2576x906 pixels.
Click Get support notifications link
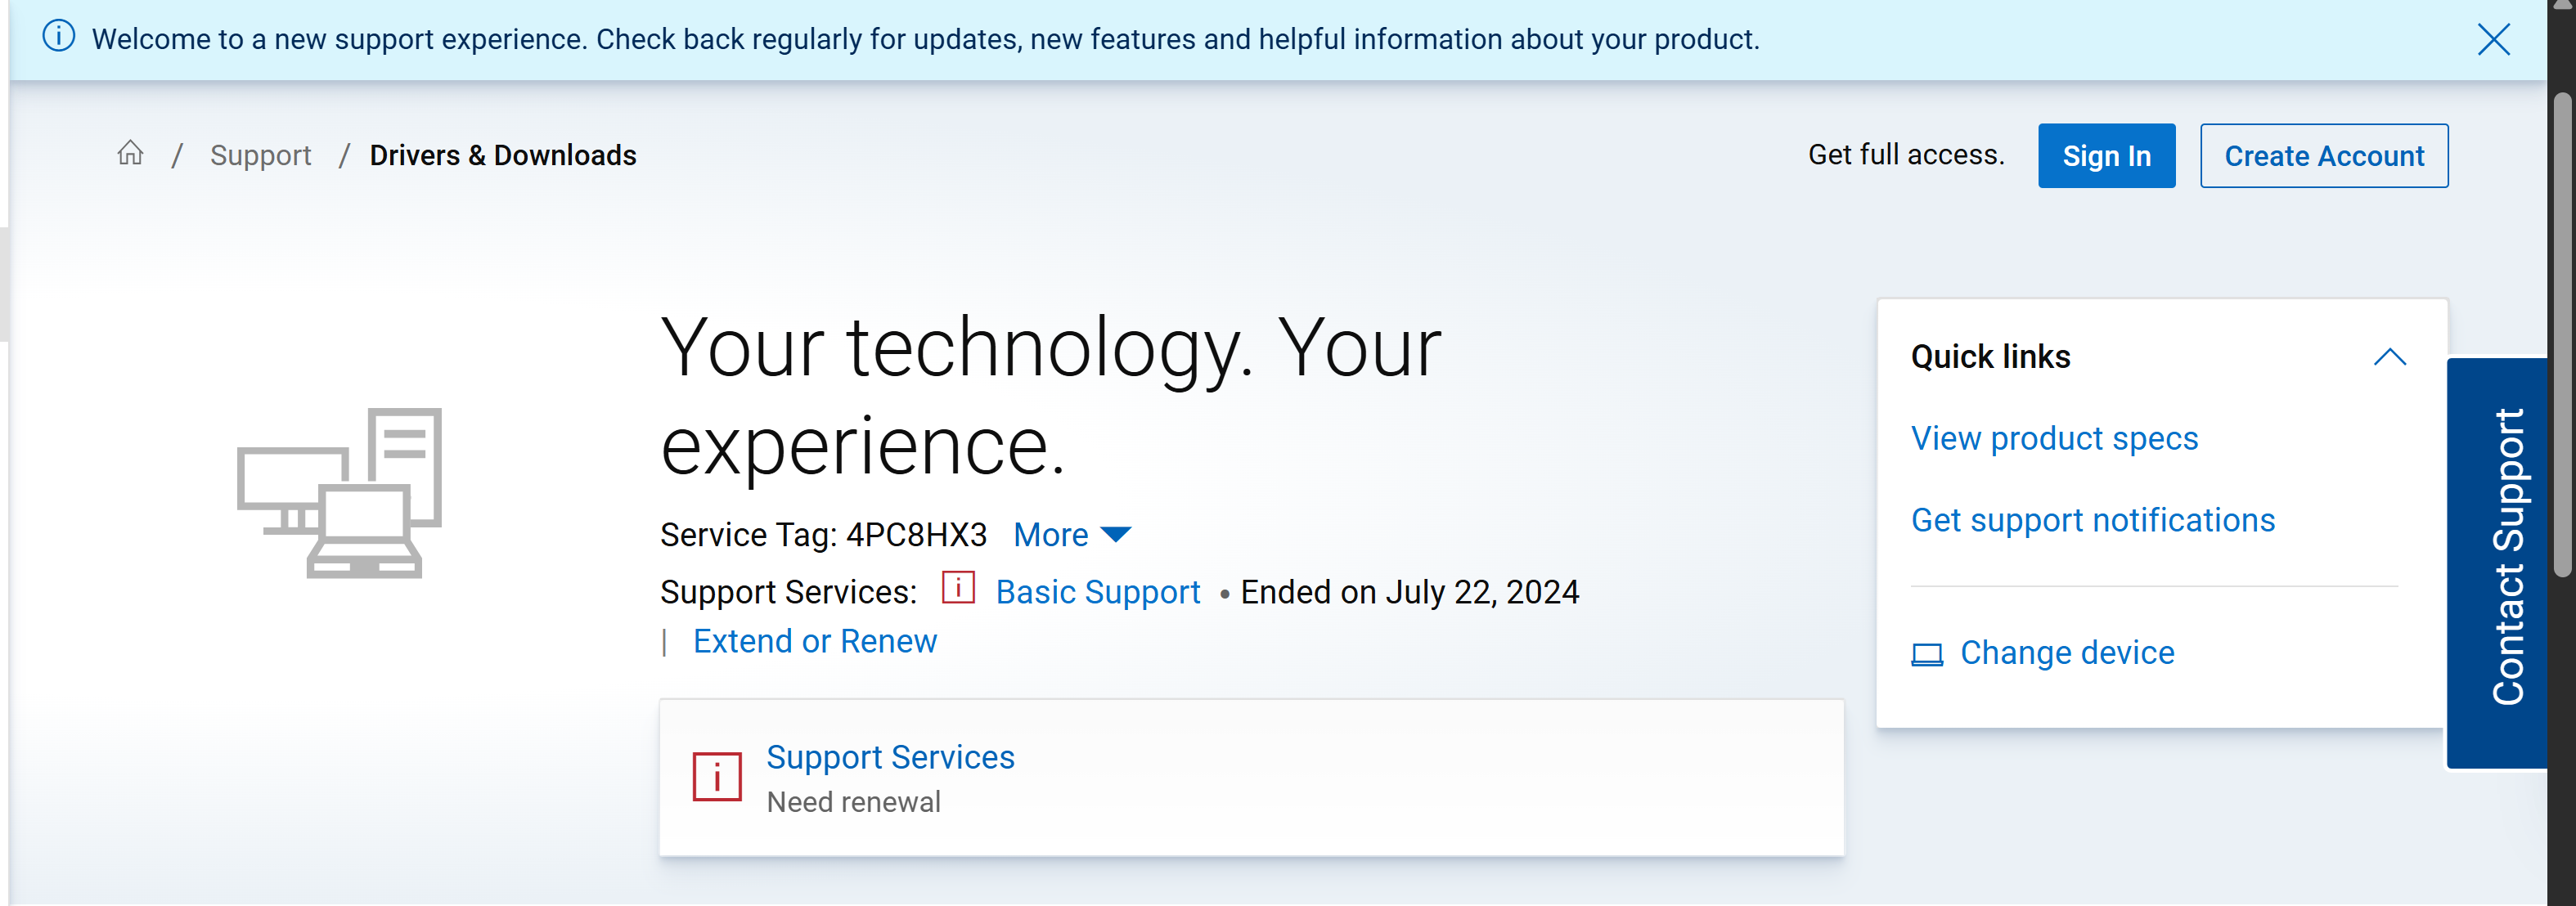(2092, 520)
